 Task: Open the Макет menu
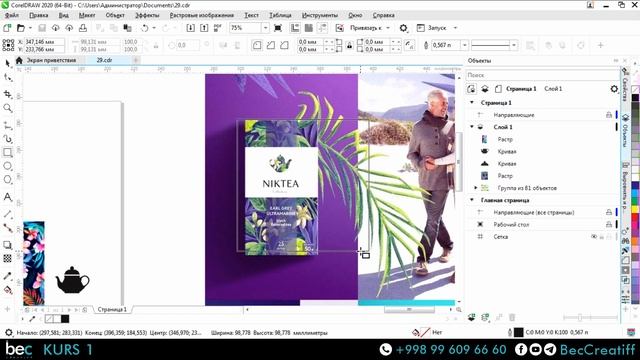tap(87, 15)
